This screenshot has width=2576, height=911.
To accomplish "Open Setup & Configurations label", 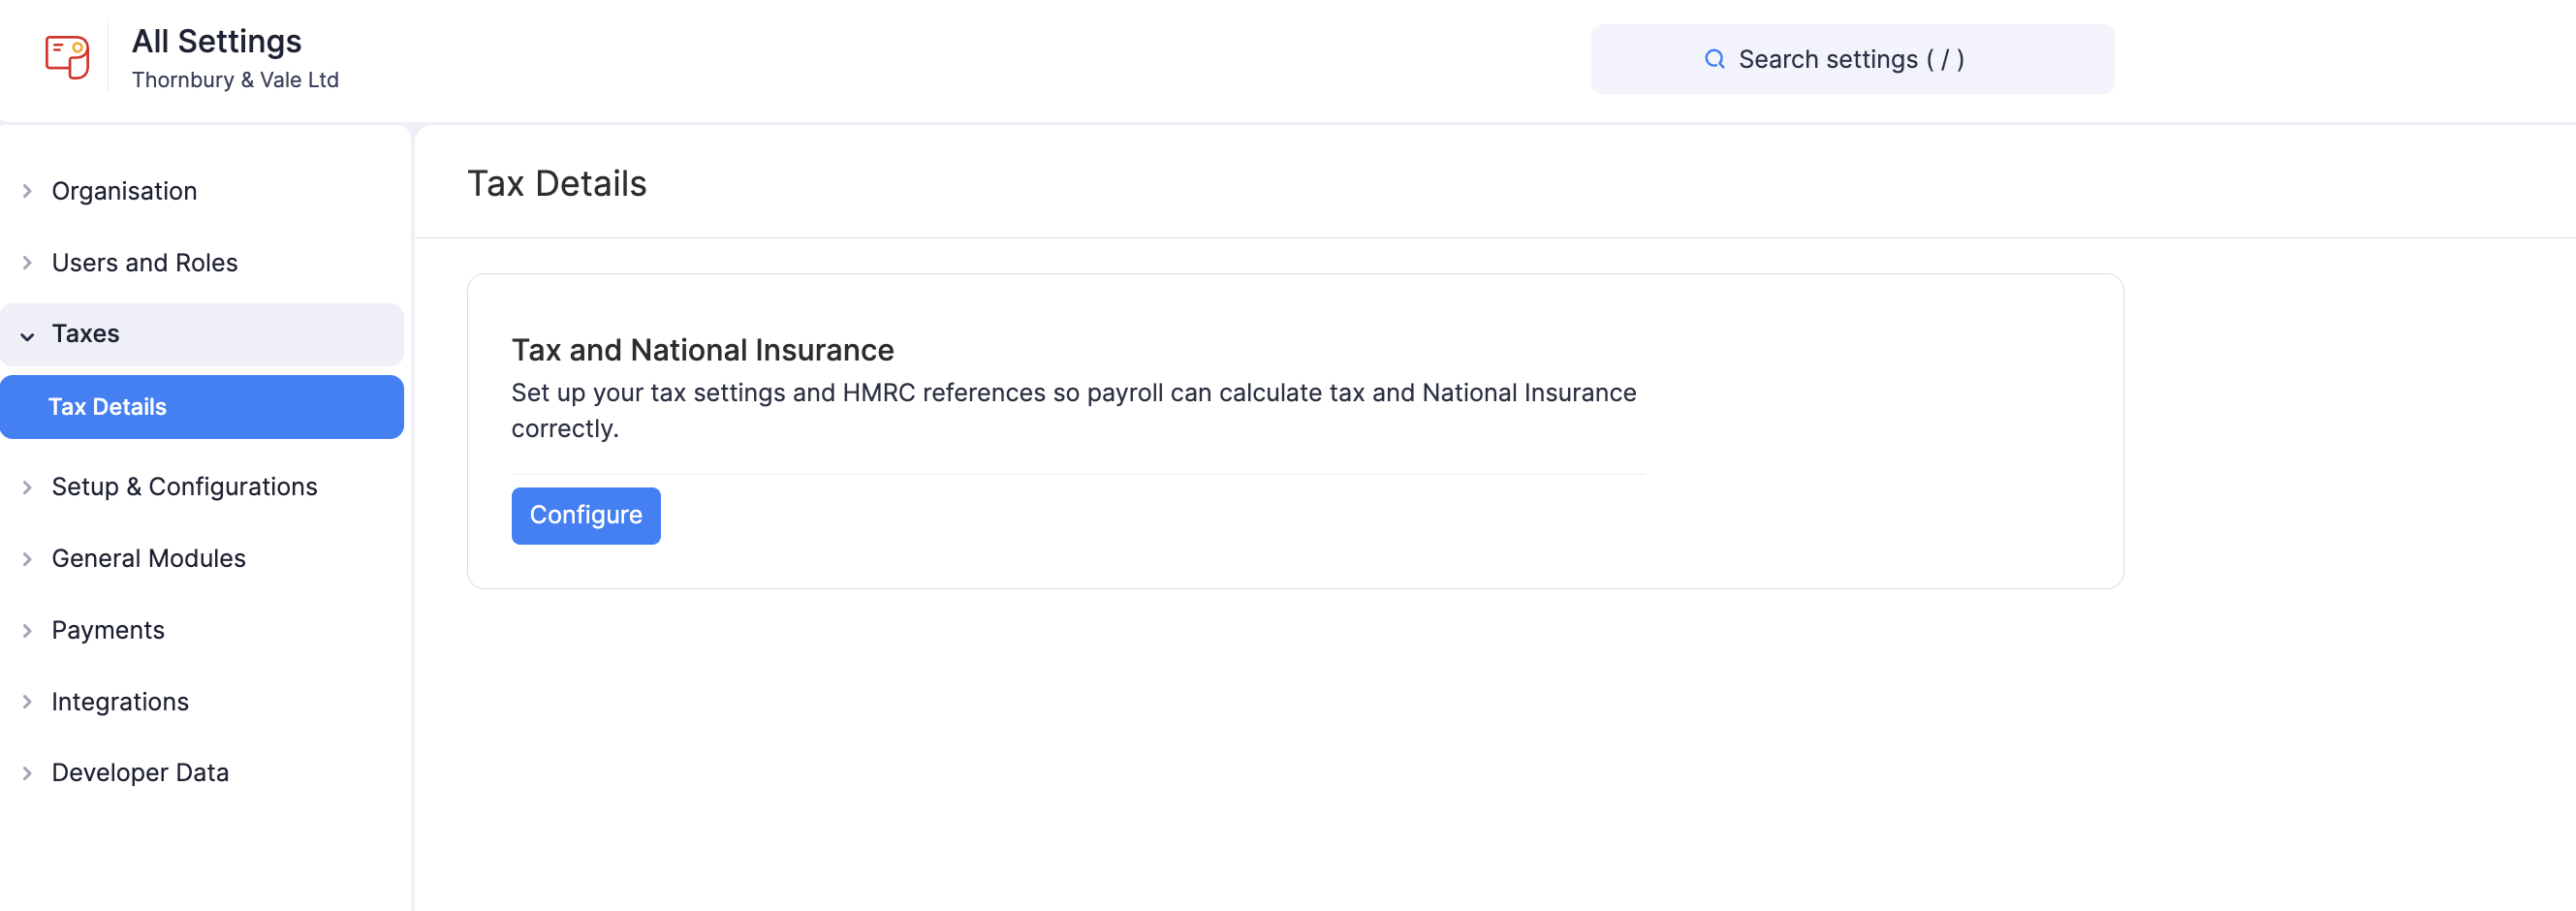I will point(184,487).
